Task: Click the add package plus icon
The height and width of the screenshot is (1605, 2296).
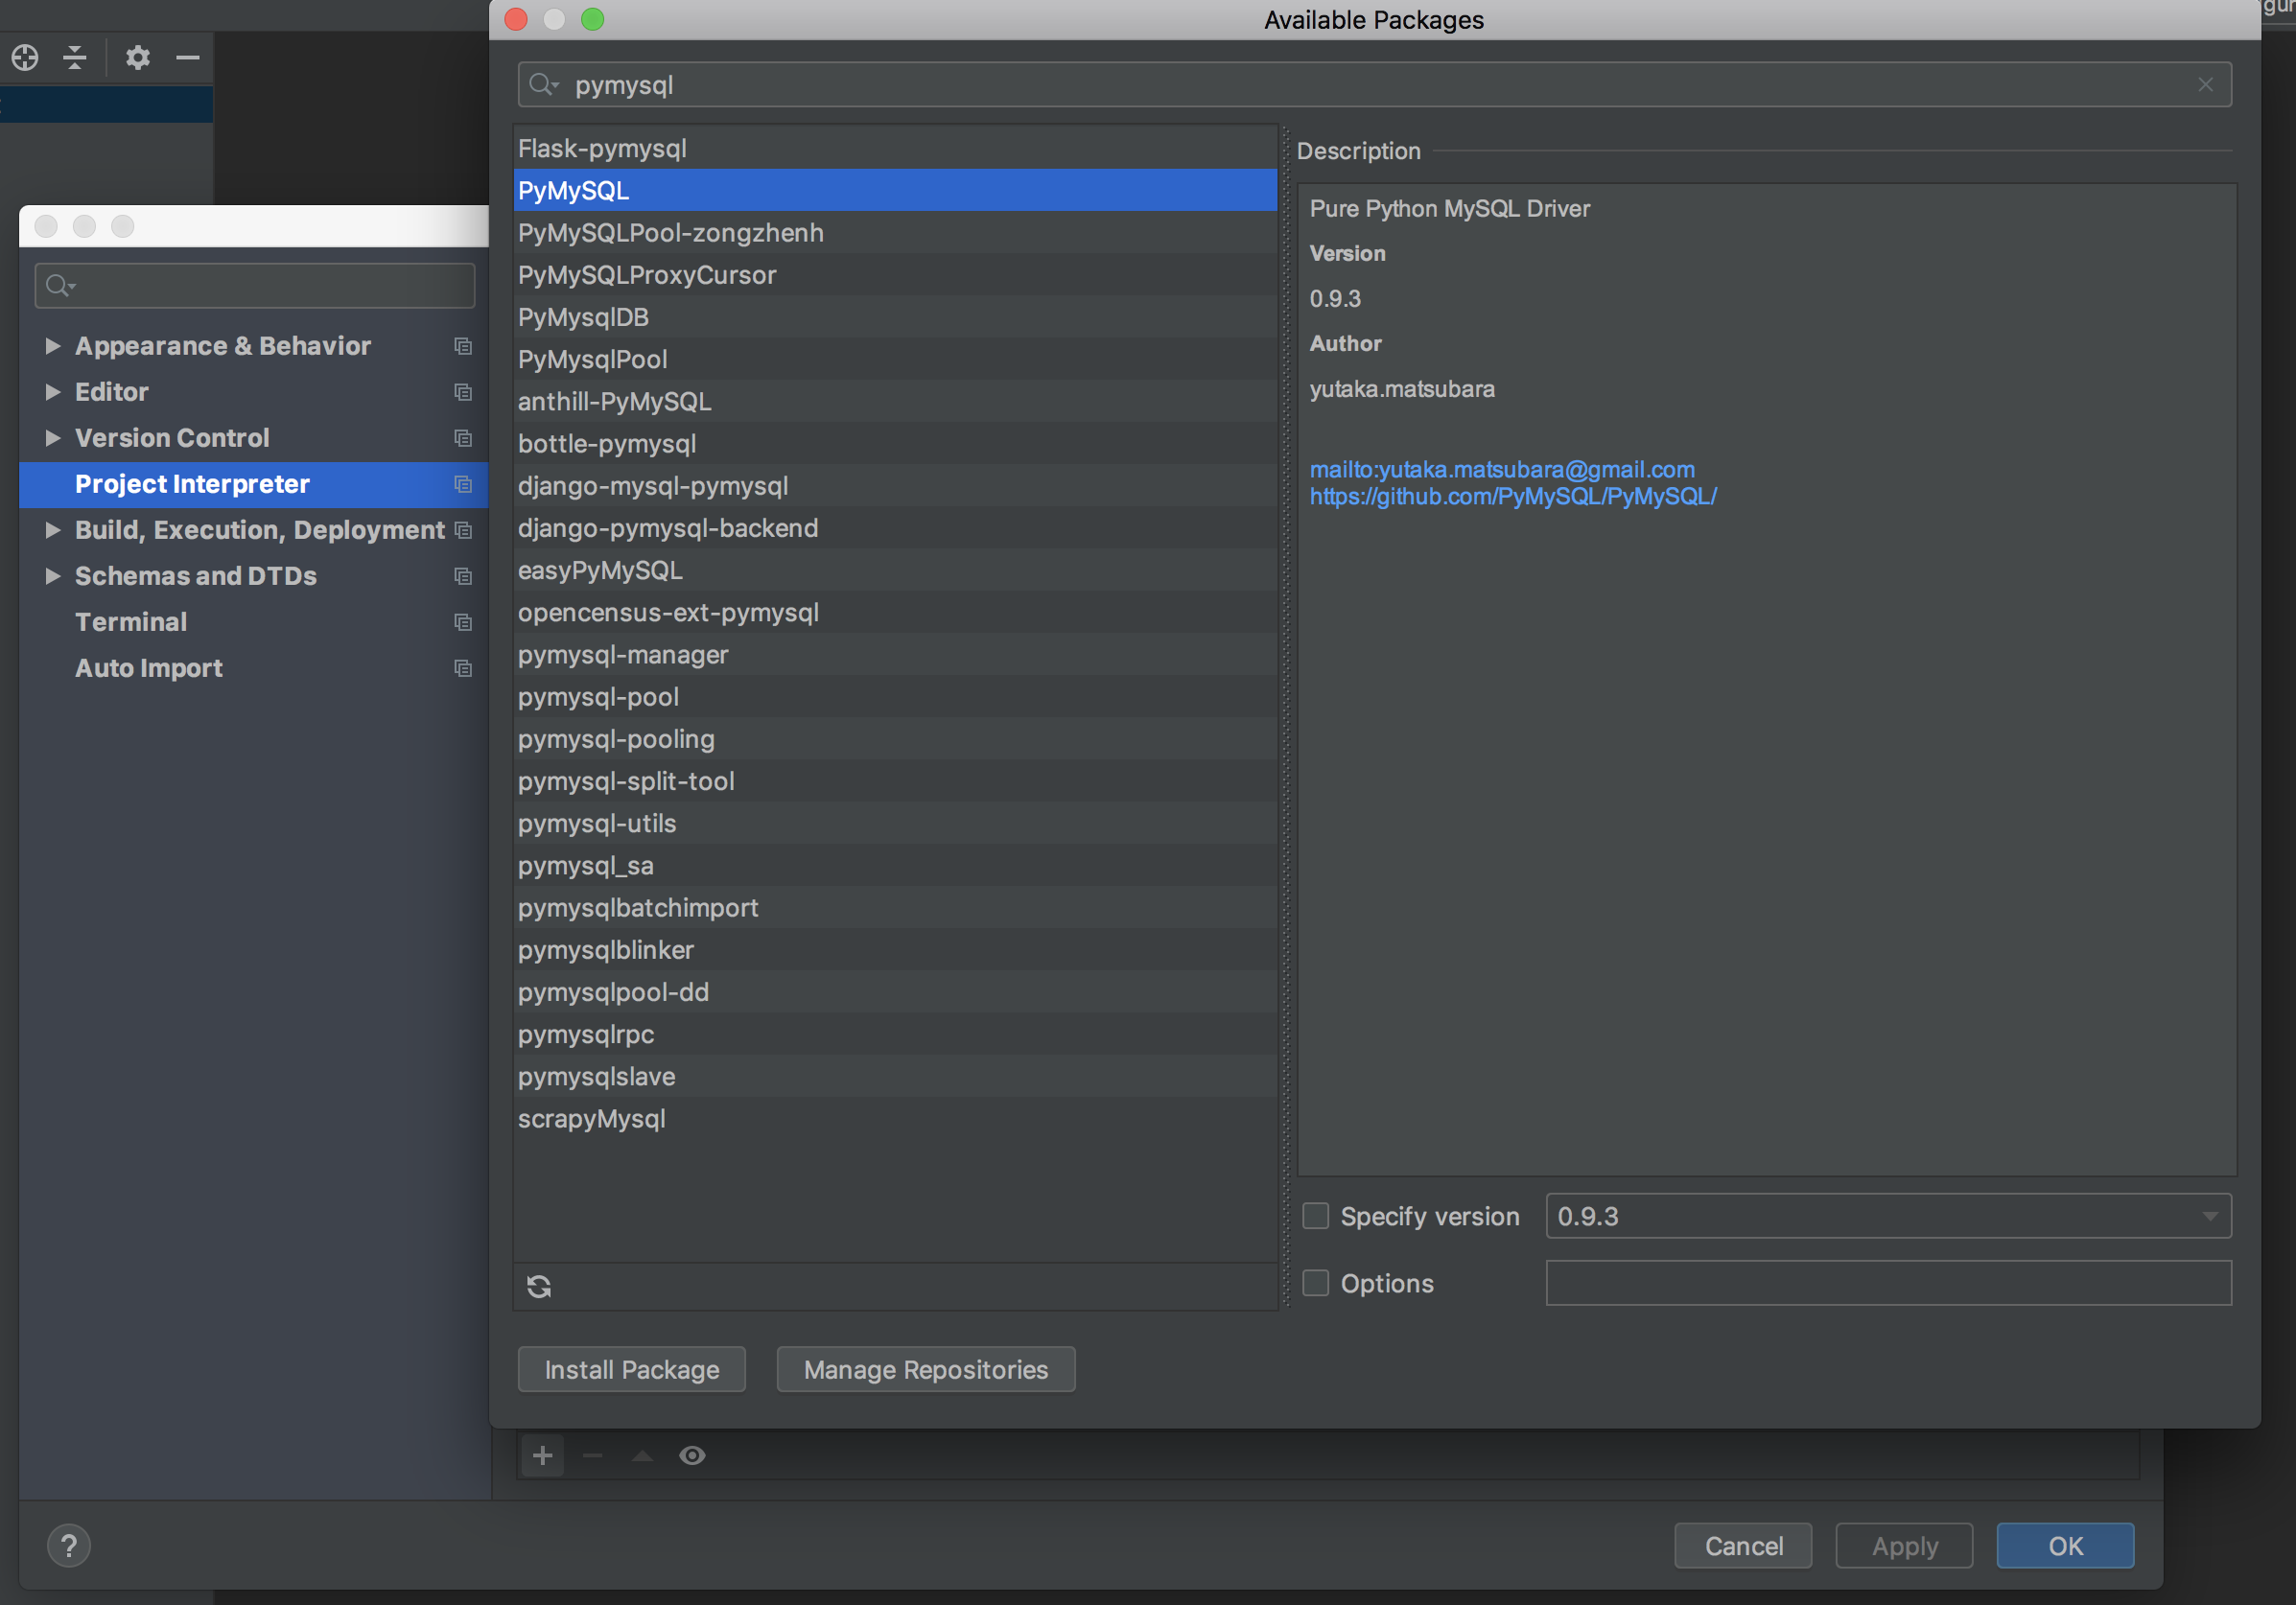Action: 543,1455
